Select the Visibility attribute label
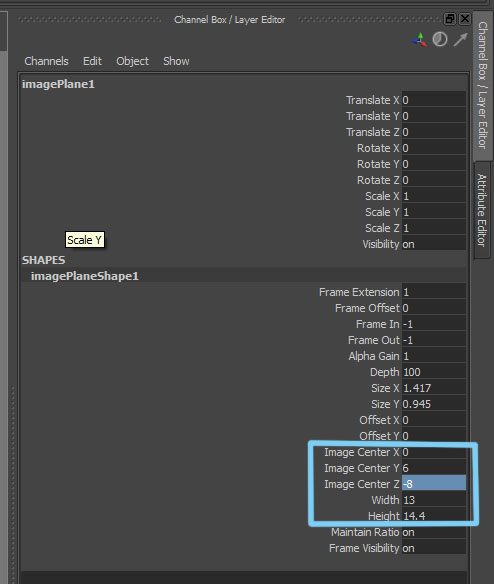This screenshot has width=494, height=584. 381,244
